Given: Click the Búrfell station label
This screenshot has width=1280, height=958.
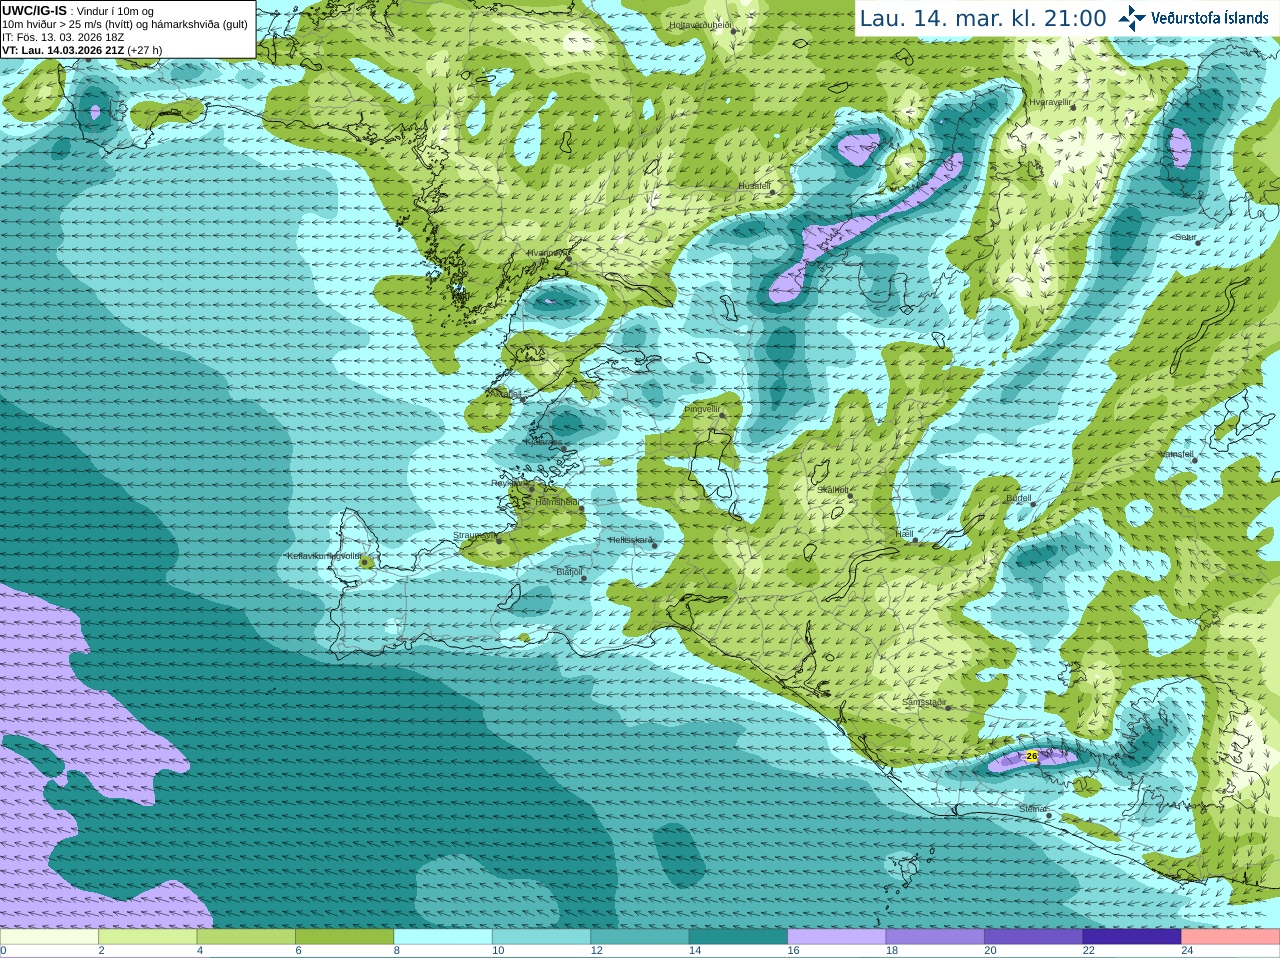Looking at the screenshot, I should [1018, 498].
